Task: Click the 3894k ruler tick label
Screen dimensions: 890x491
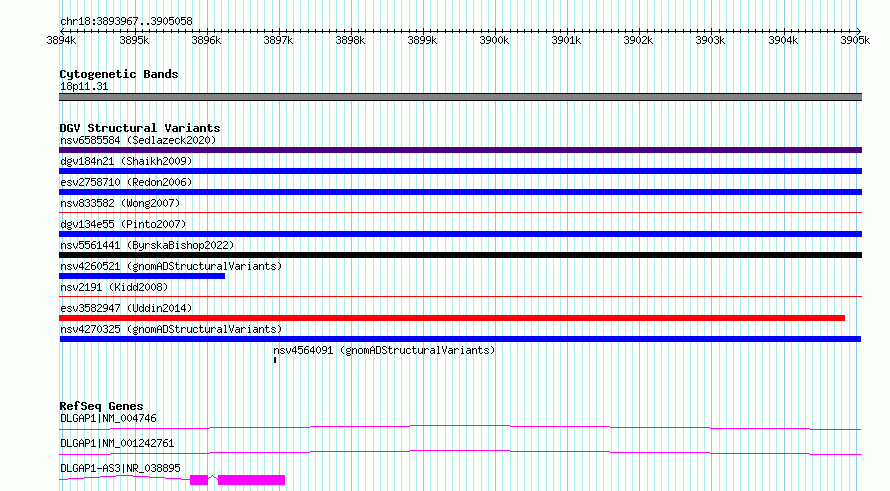Action: pos(61,40)
